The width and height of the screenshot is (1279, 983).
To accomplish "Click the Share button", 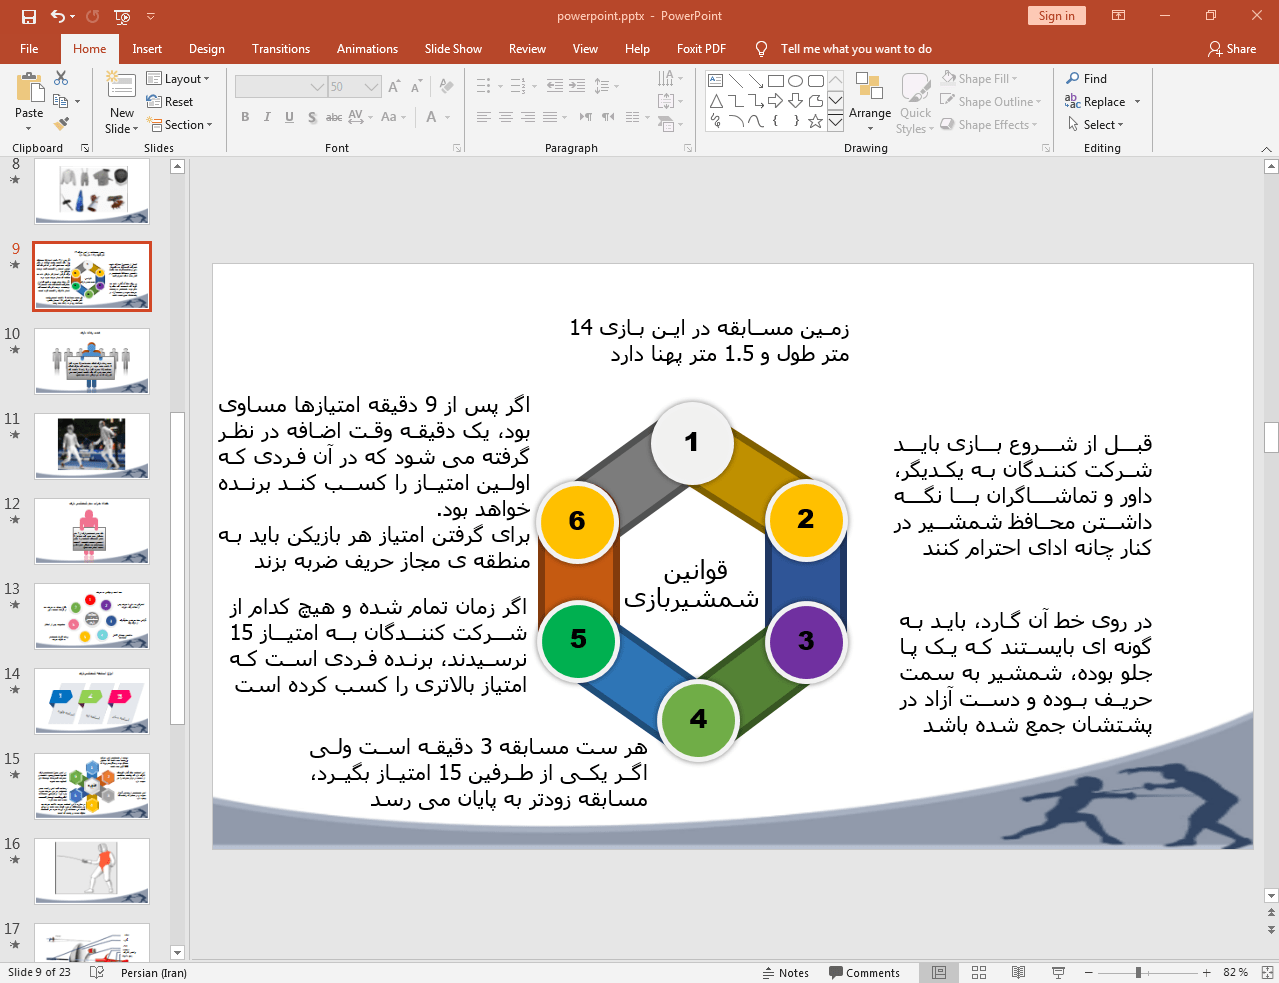I will point(1232,48).
